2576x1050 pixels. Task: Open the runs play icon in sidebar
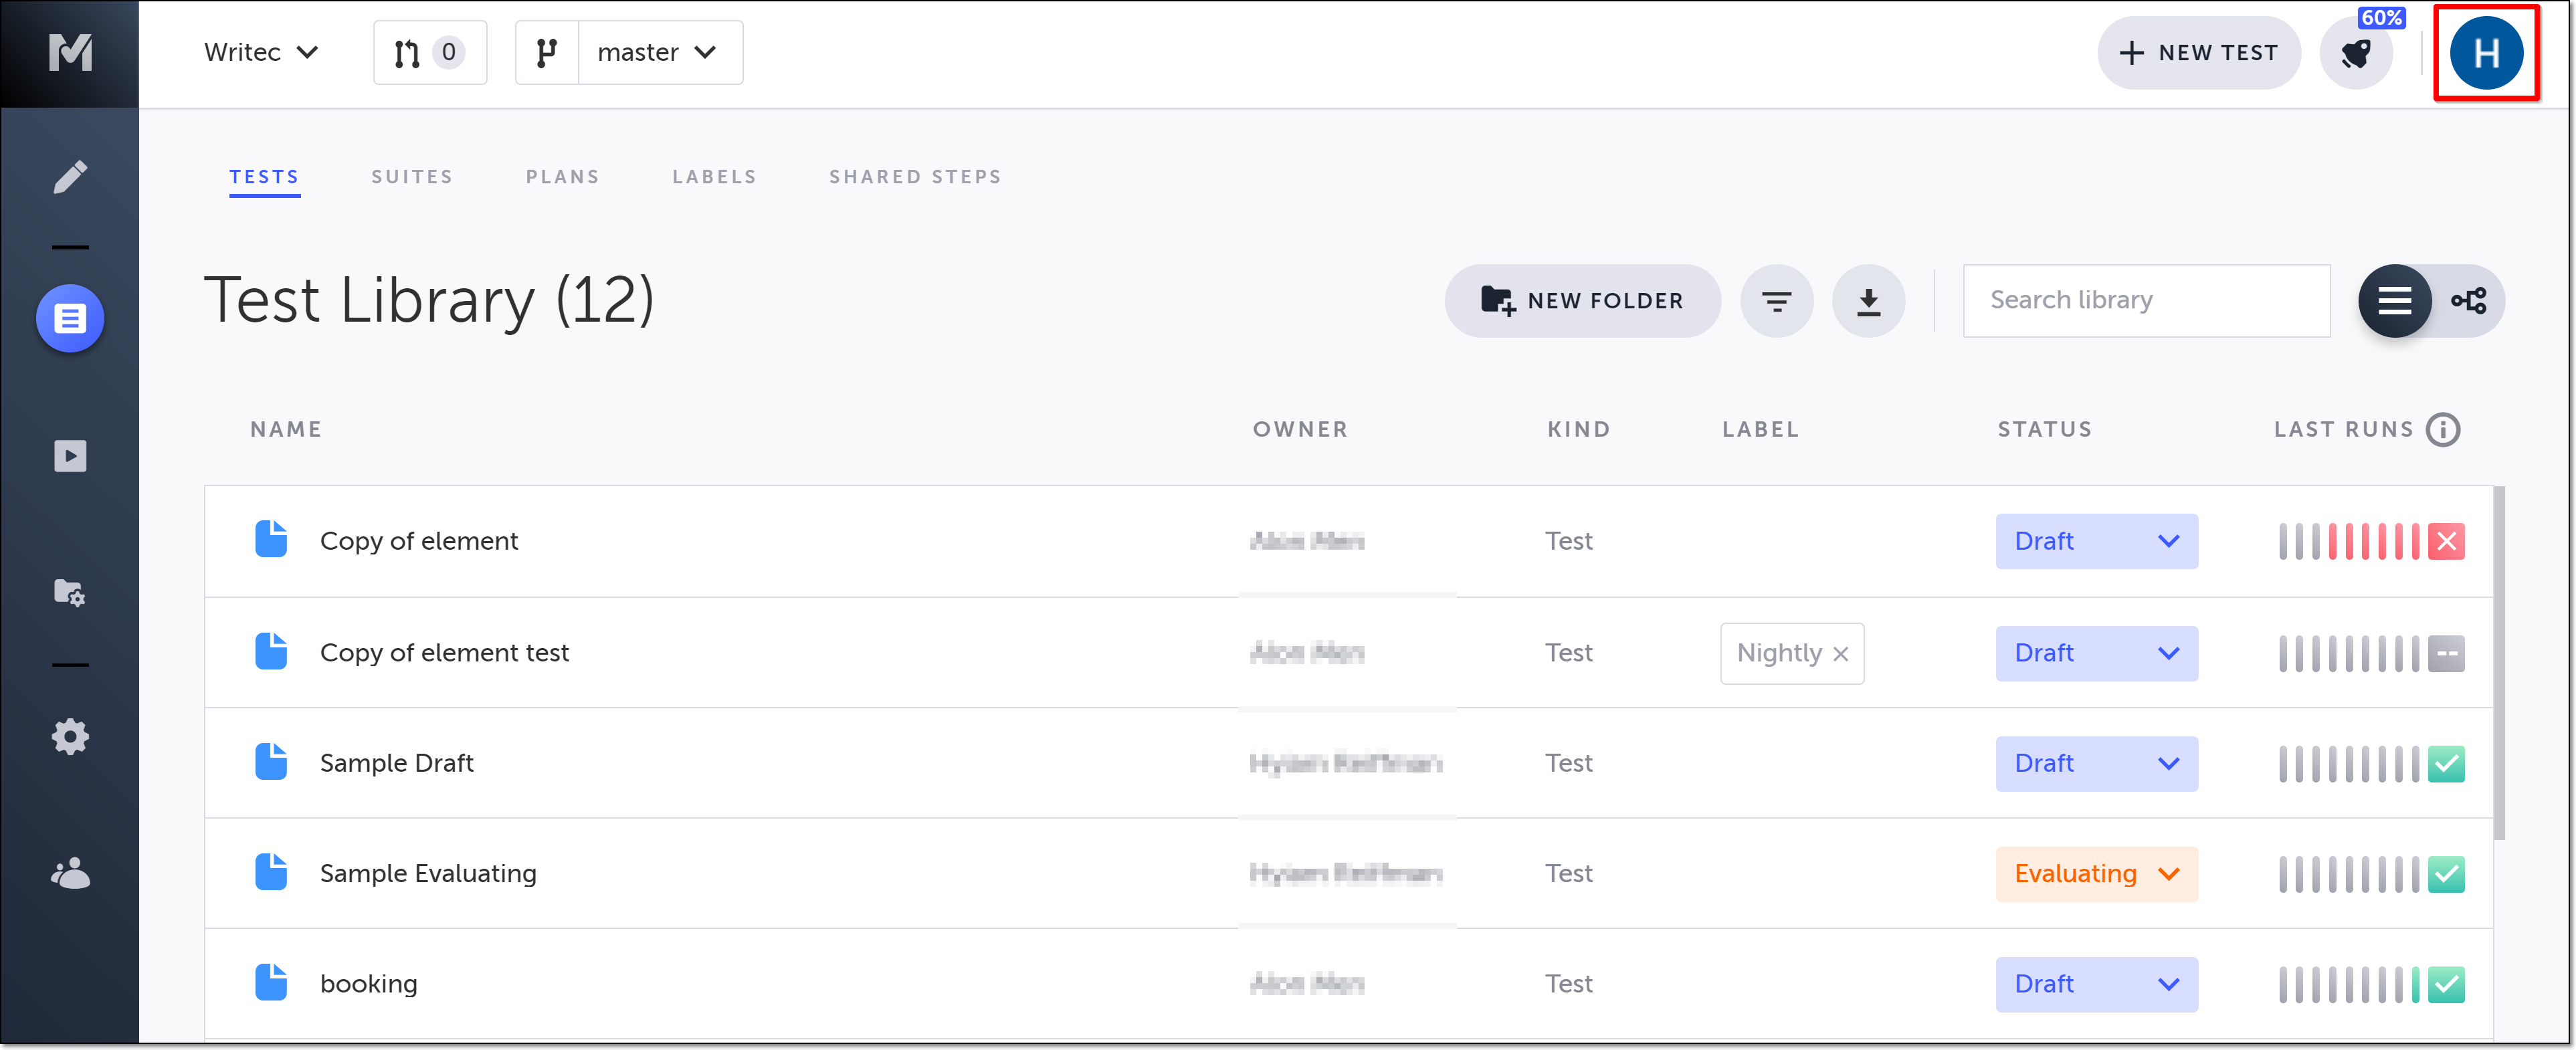tap(70, 456)
